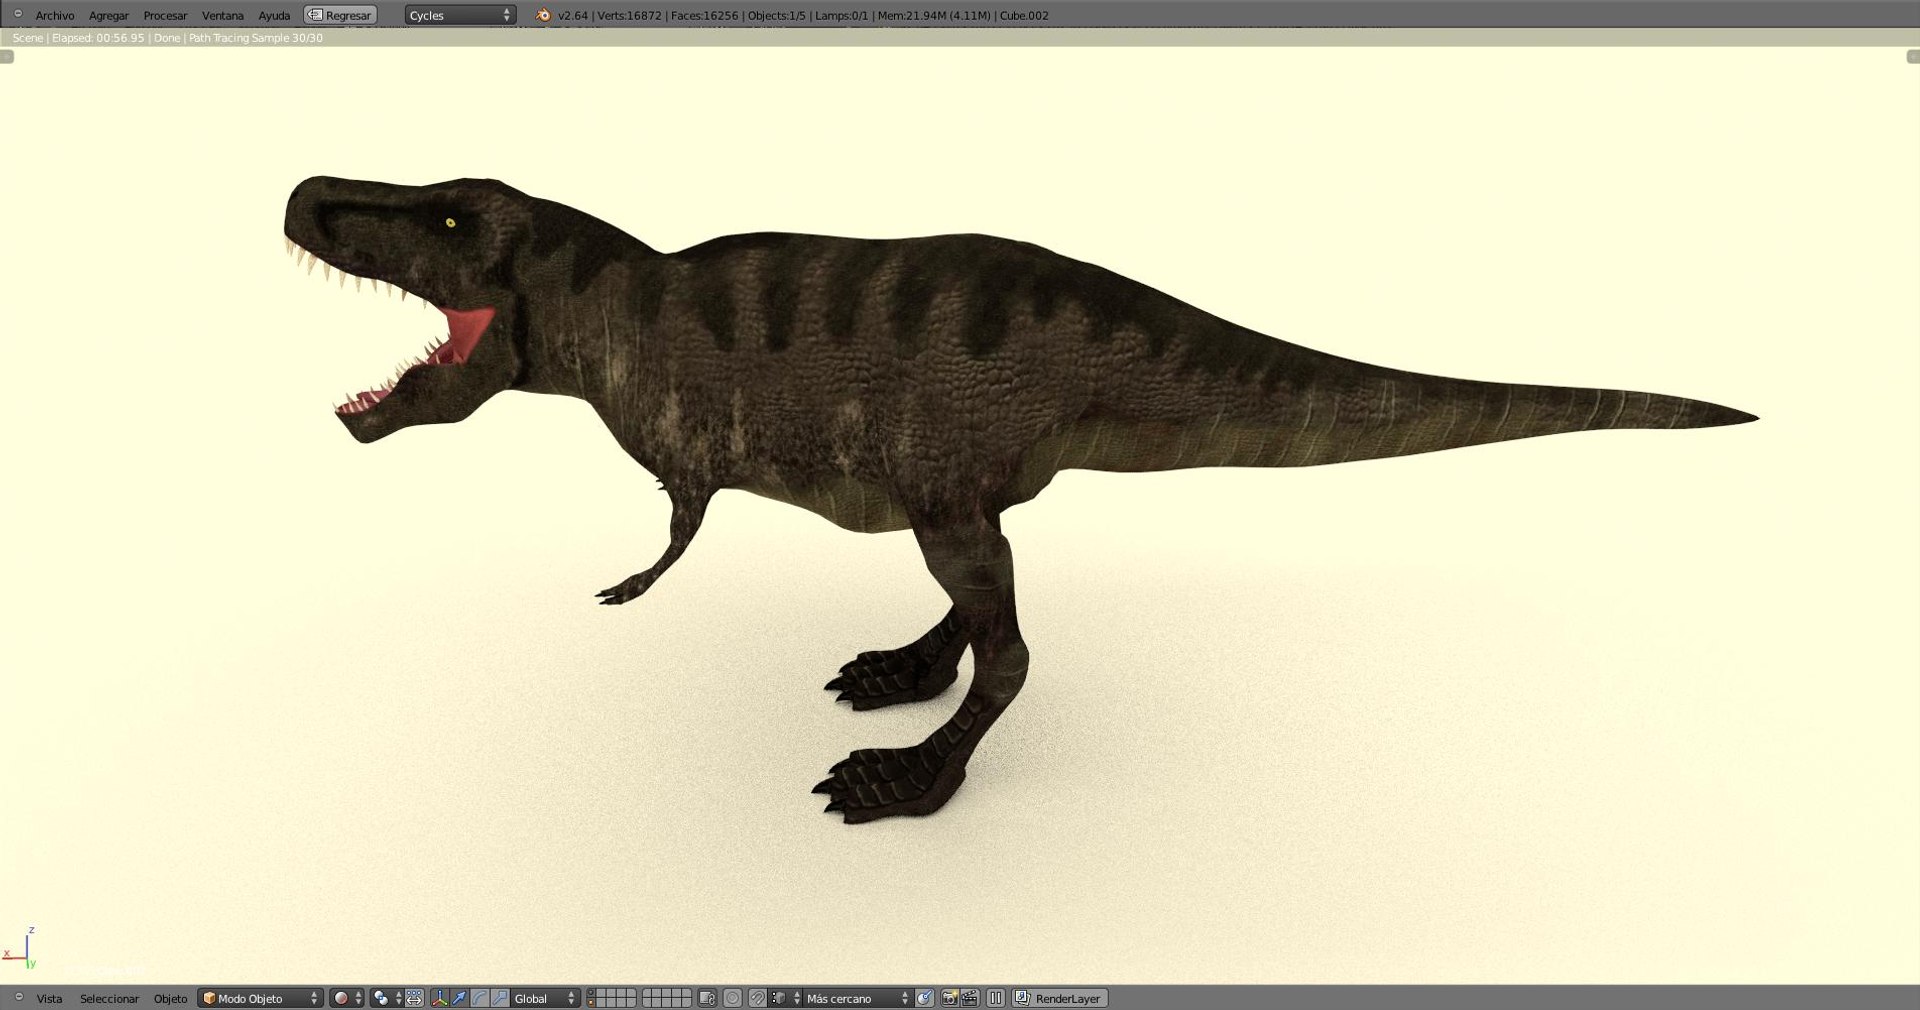Open the Objeto menu
Image resolution: width=1920 pixels, height=1010 pixels.
(x=170, y=998)
